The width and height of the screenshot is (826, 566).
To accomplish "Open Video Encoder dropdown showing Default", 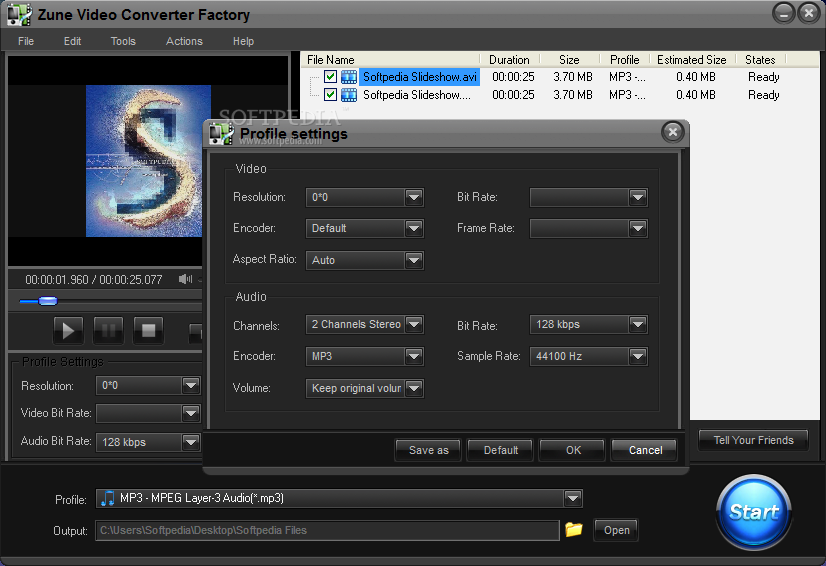I will 414,229.
